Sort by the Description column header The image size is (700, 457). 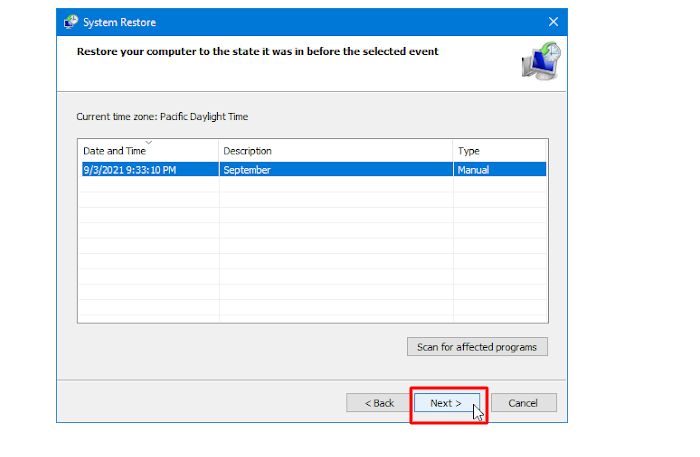300,151
